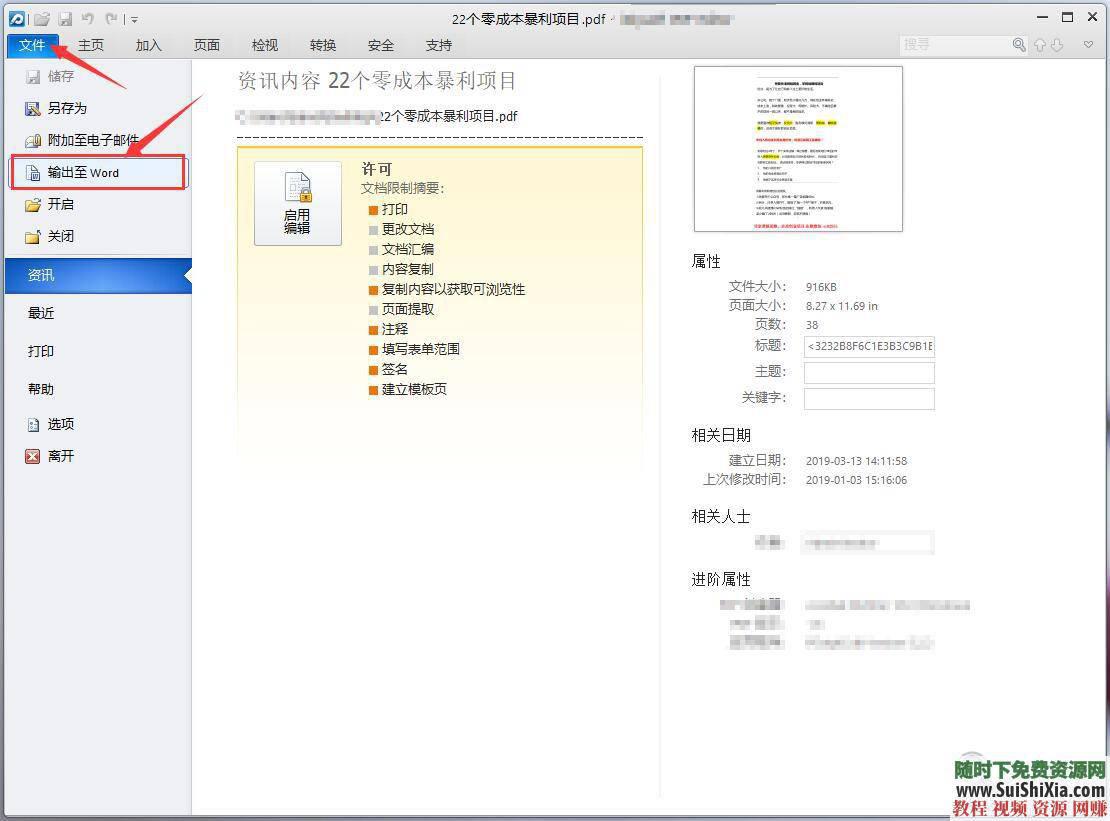The width and height of the screenshot is (1110, 821).
Task: Click the collapse chevron at top right corner
Action: (x=1088, y=44)
